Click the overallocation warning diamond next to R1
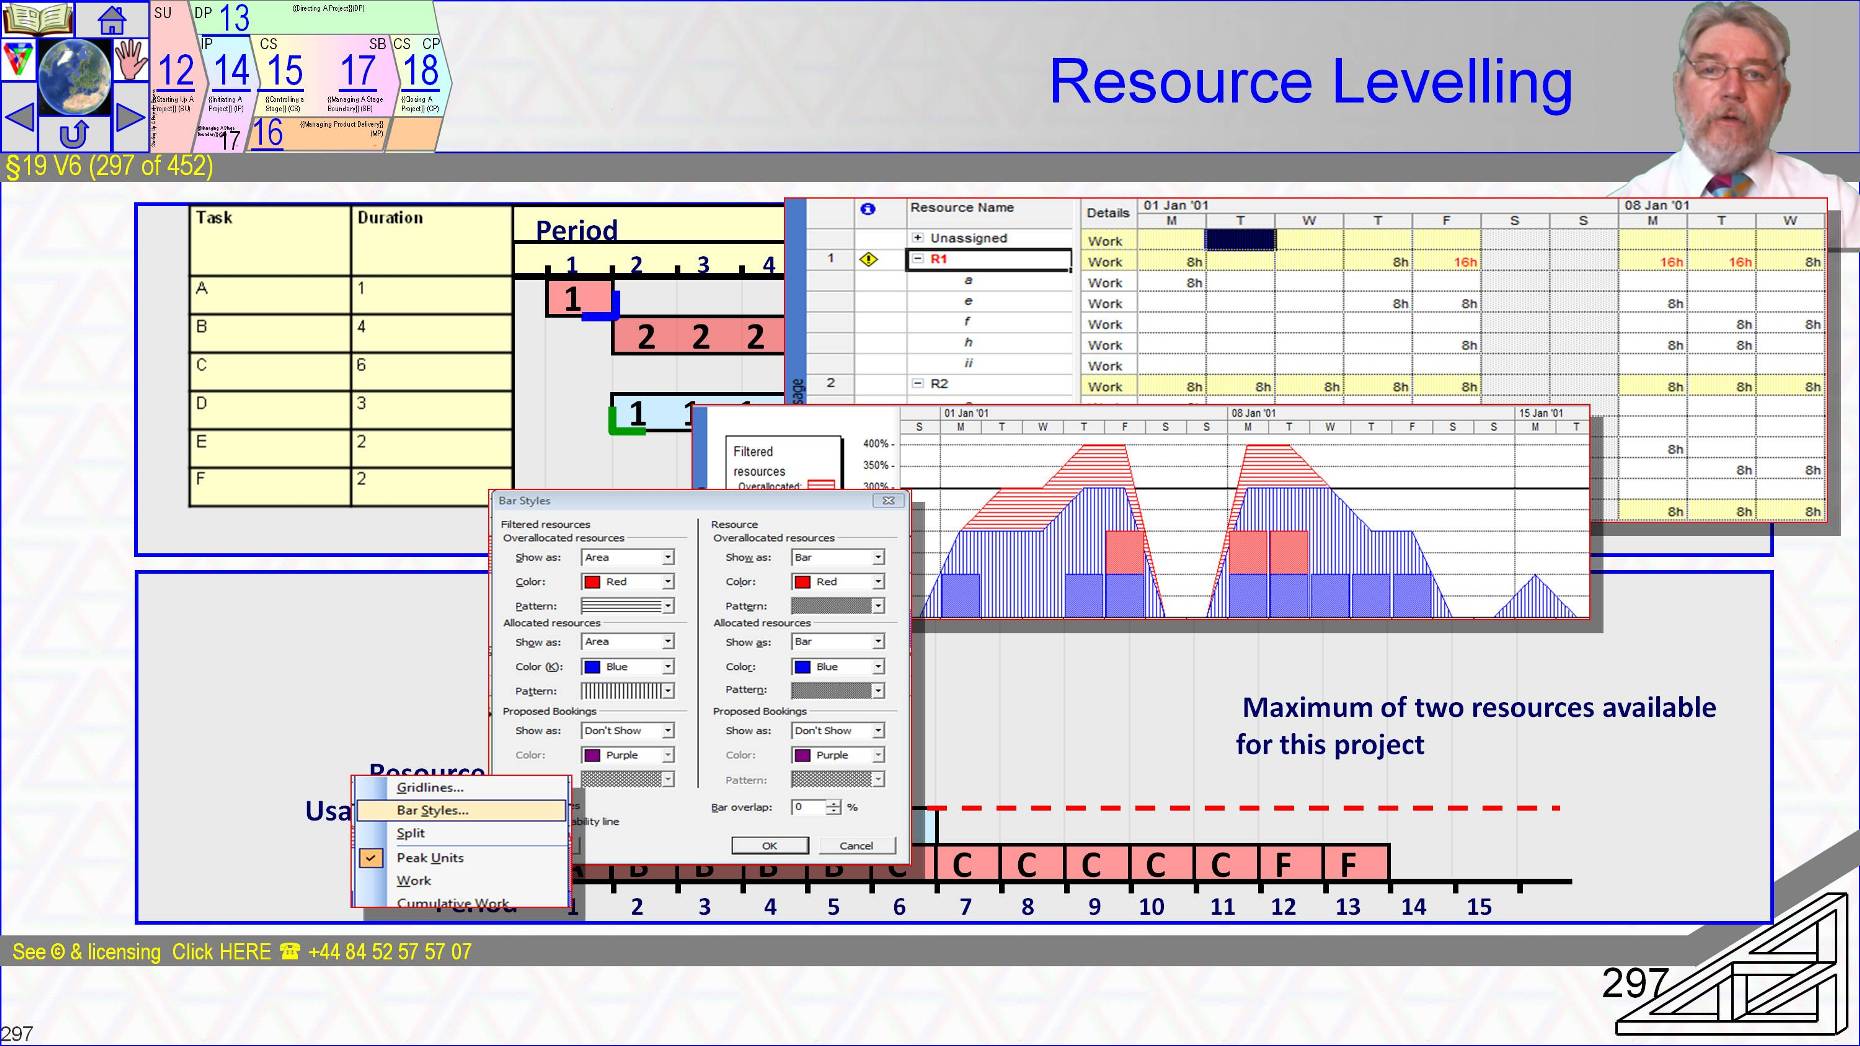The width and height of the screenshot is (1860, 1046). click(868, 259)
